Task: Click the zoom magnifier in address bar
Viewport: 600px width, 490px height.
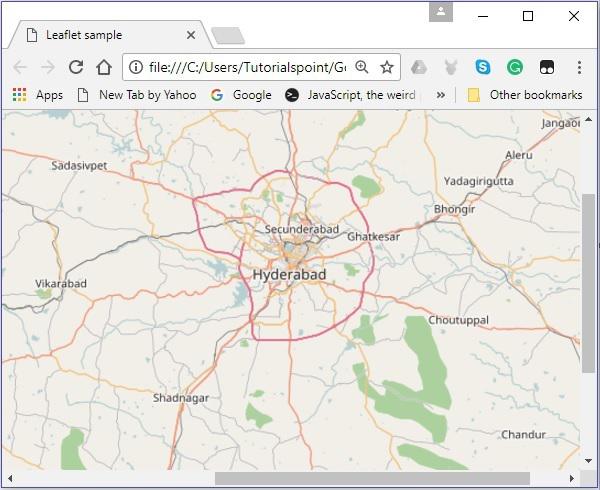Action: click(x=362, y=67)
